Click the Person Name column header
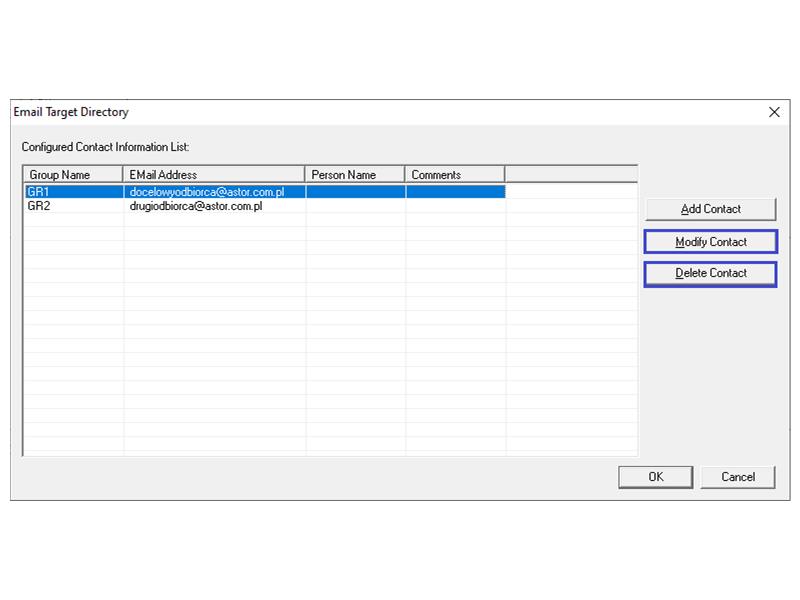 (x=355, y=174)
